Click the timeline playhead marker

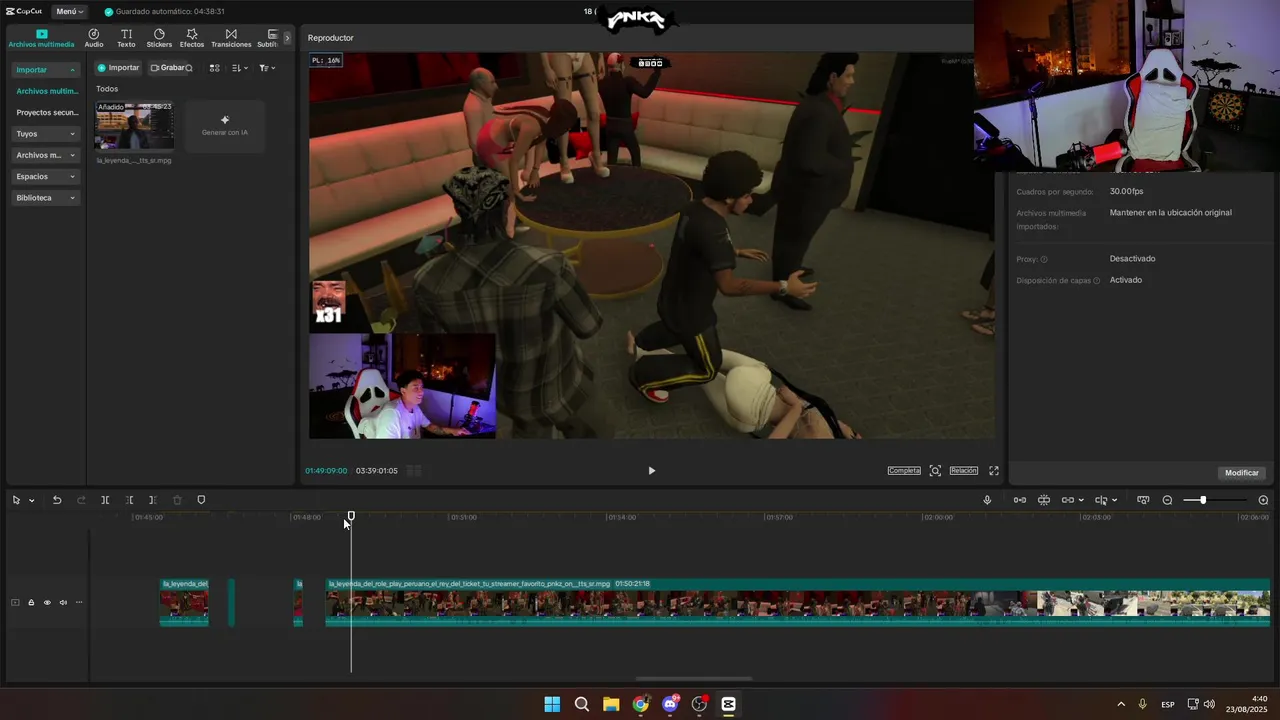click(x=351, y=516)
